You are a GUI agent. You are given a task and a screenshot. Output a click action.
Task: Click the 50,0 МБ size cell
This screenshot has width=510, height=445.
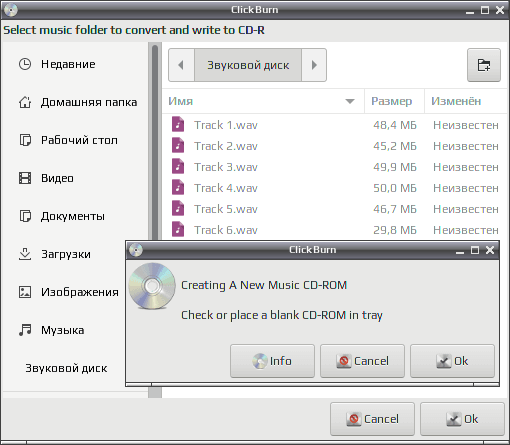point(395,188)
